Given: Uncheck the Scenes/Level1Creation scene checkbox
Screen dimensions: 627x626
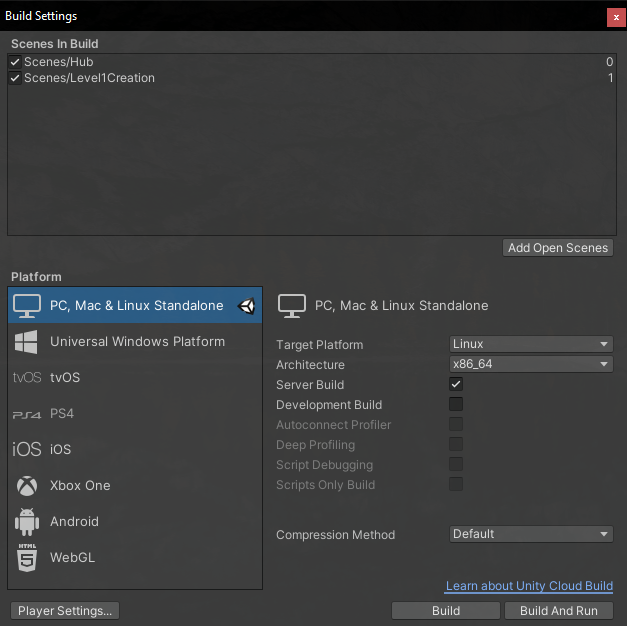Looking at the screenshot, I should 15,78.
